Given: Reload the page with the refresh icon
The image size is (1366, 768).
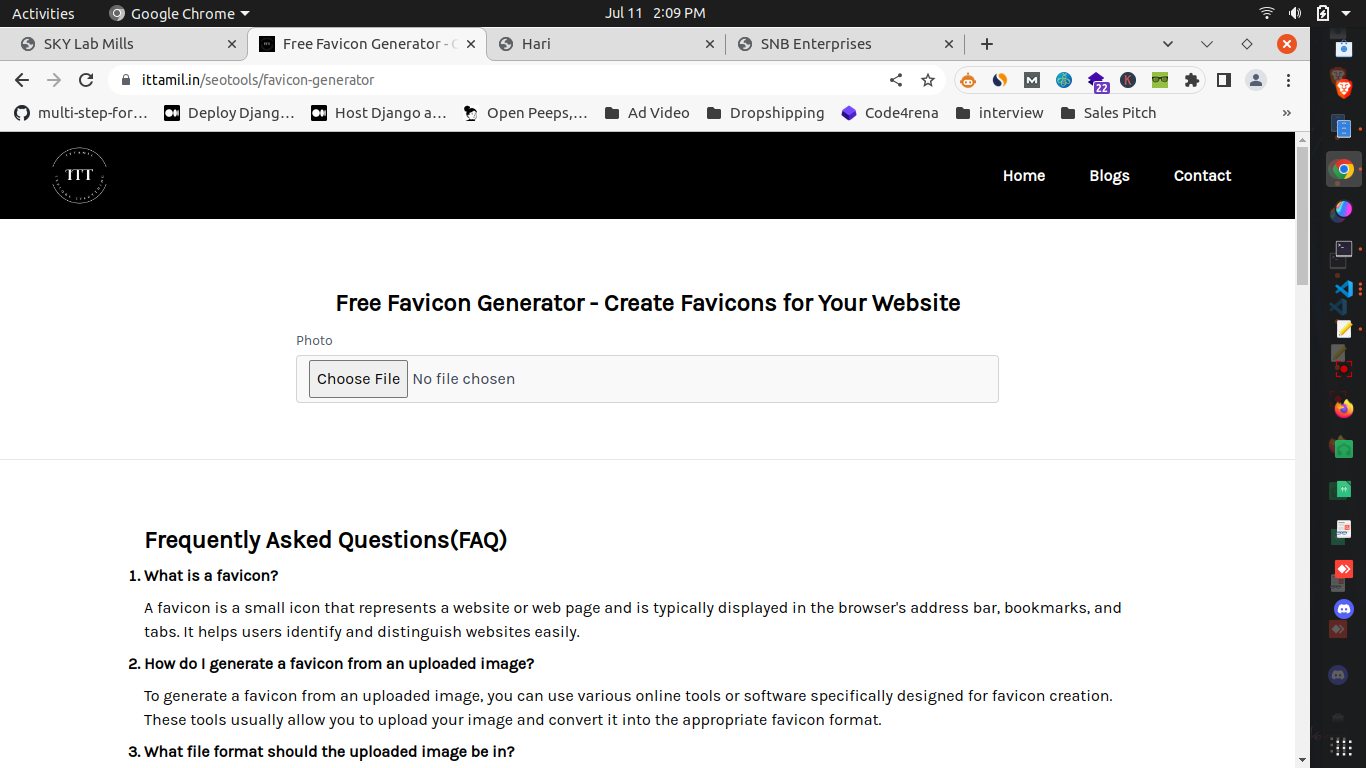Looking at the screenshot, I should (x=86, y=80).
